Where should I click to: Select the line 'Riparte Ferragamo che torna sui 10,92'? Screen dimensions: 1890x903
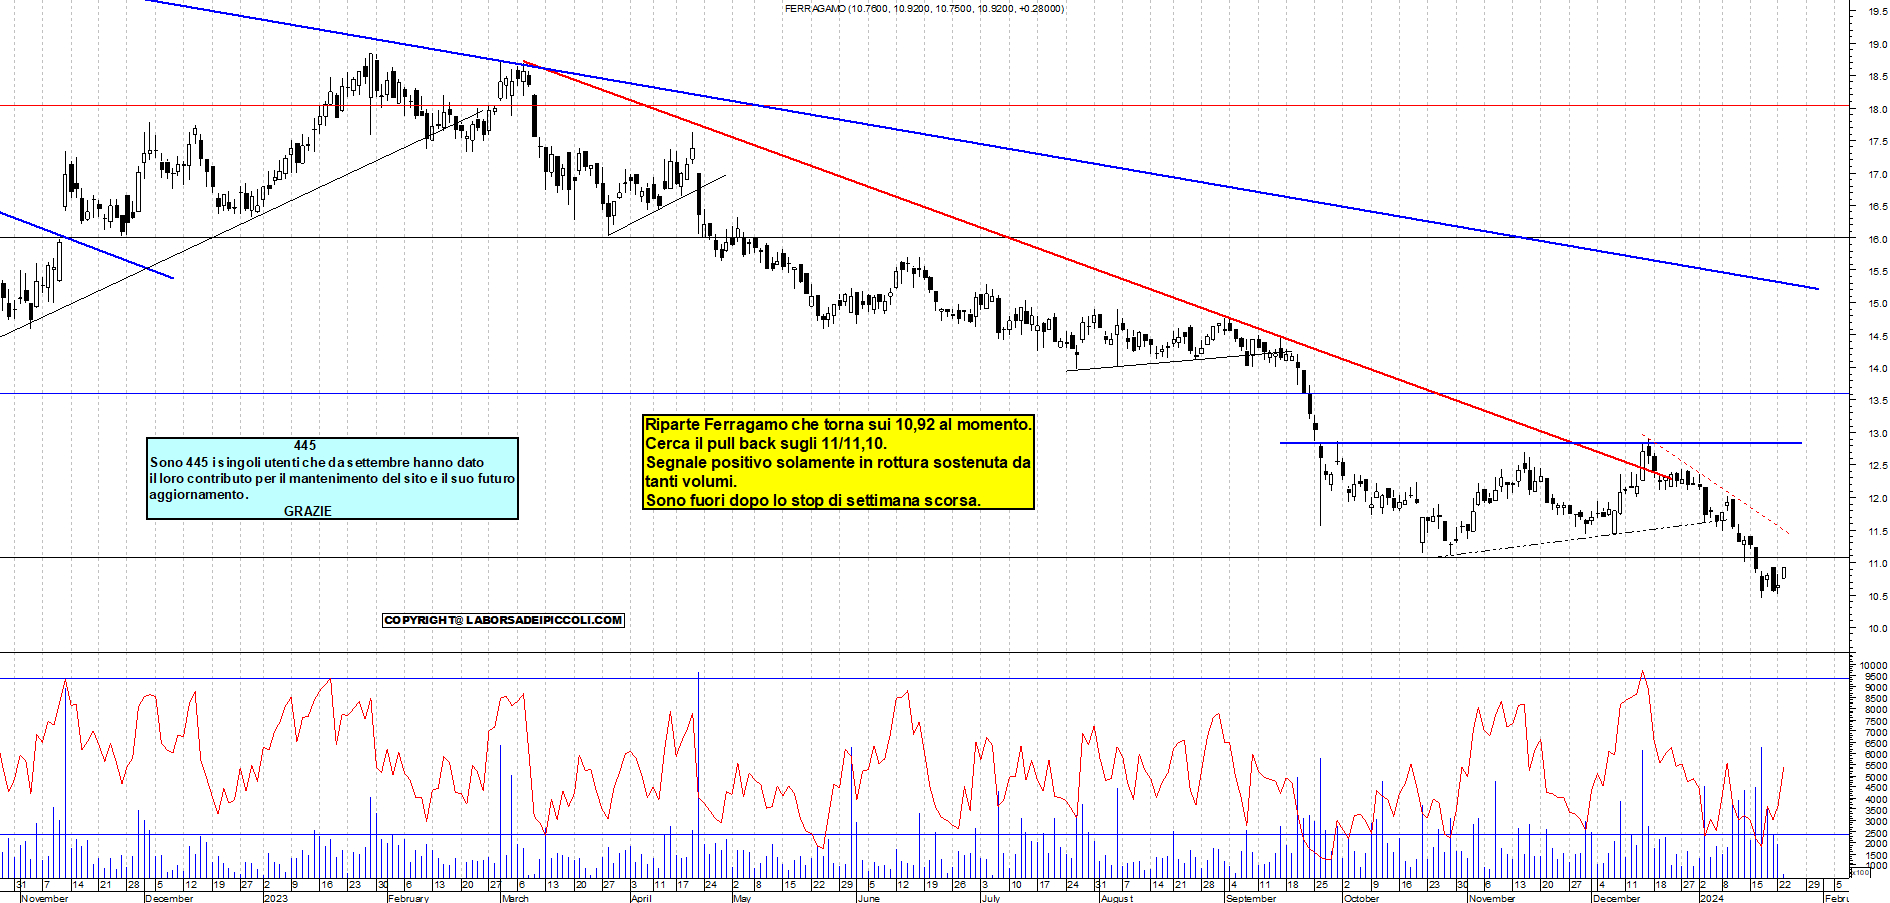838,425
